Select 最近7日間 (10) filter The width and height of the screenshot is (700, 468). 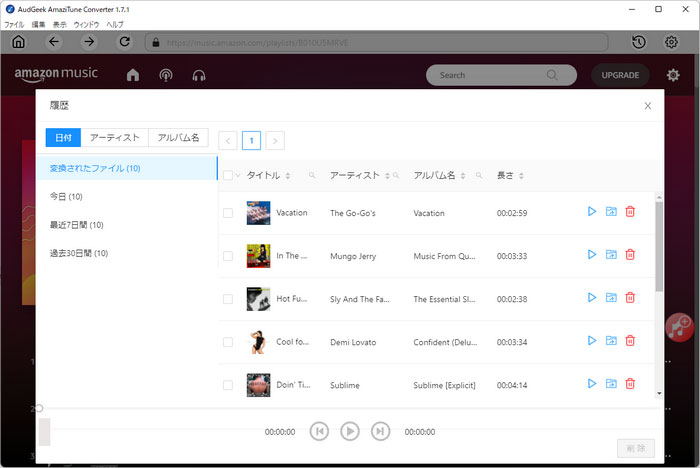coord(127,225)
